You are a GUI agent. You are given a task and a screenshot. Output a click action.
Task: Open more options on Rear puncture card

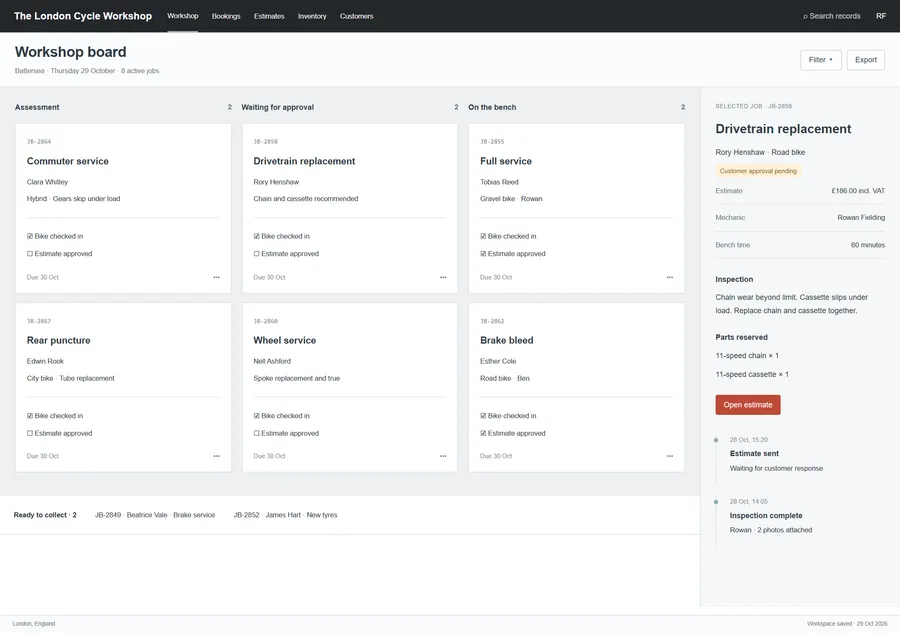tap(216, 456)
